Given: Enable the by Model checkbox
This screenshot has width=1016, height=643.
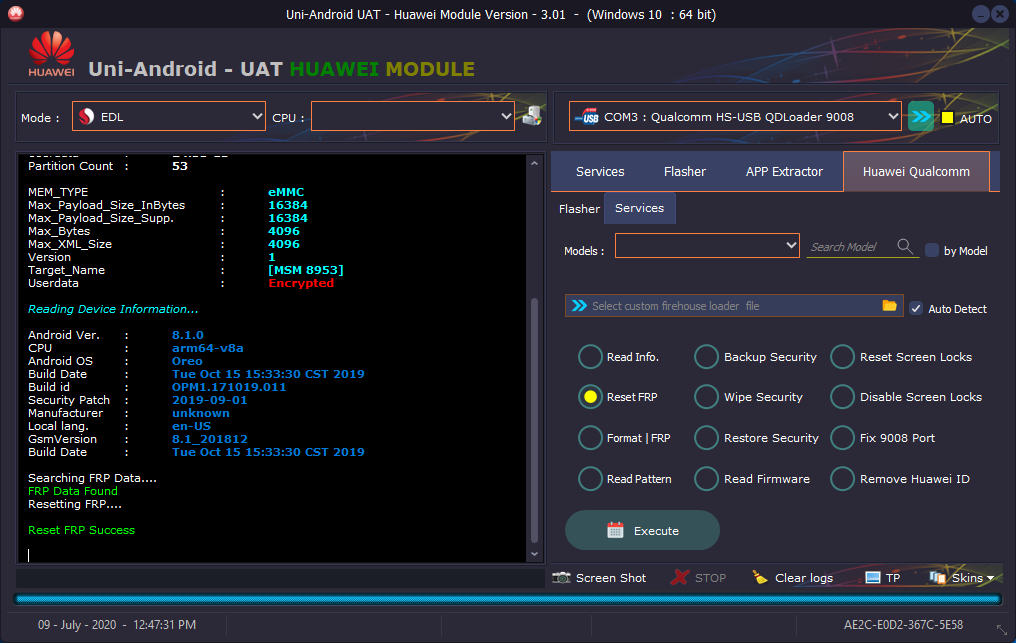Looking at the screenshot, I should click(932, 250).
